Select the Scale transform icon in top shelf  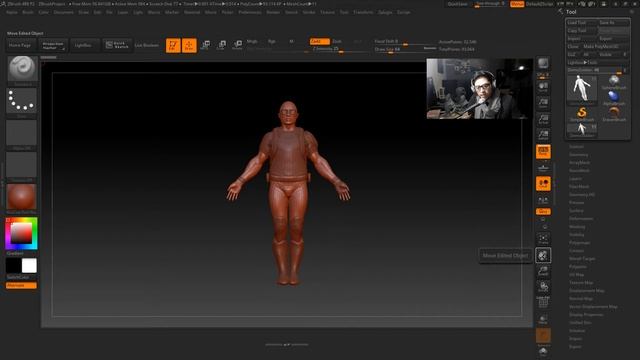tap(221, 45)
